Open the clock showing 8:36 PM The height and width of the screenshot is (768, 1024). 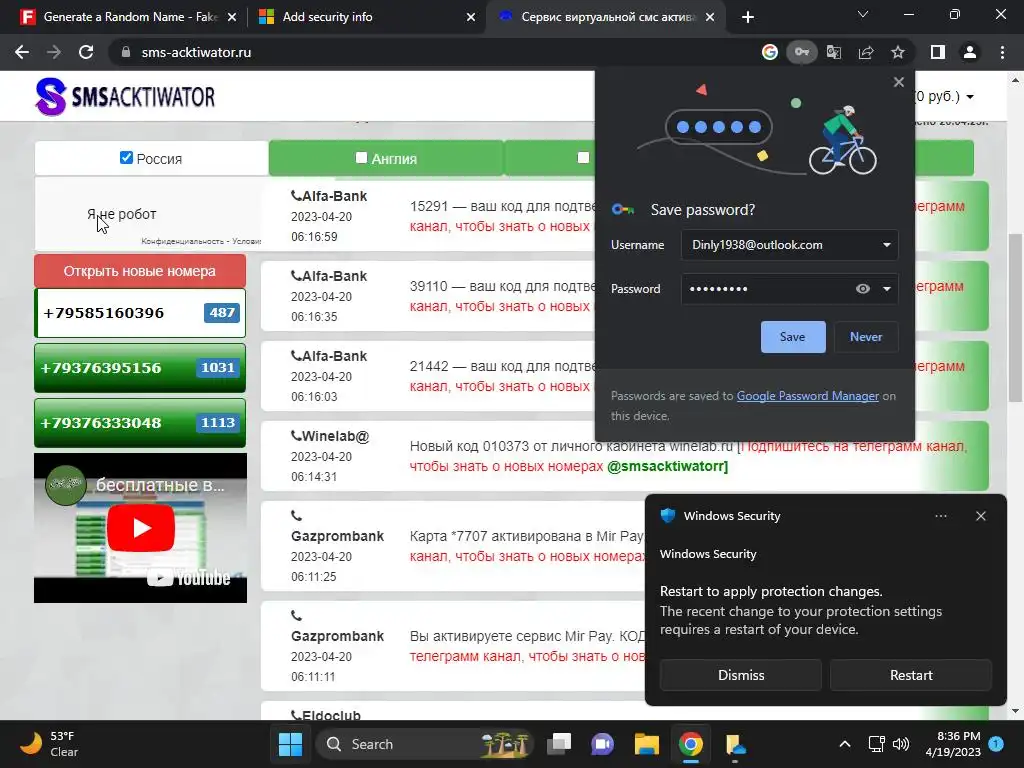pyautogui.click(x=953, y=744)
